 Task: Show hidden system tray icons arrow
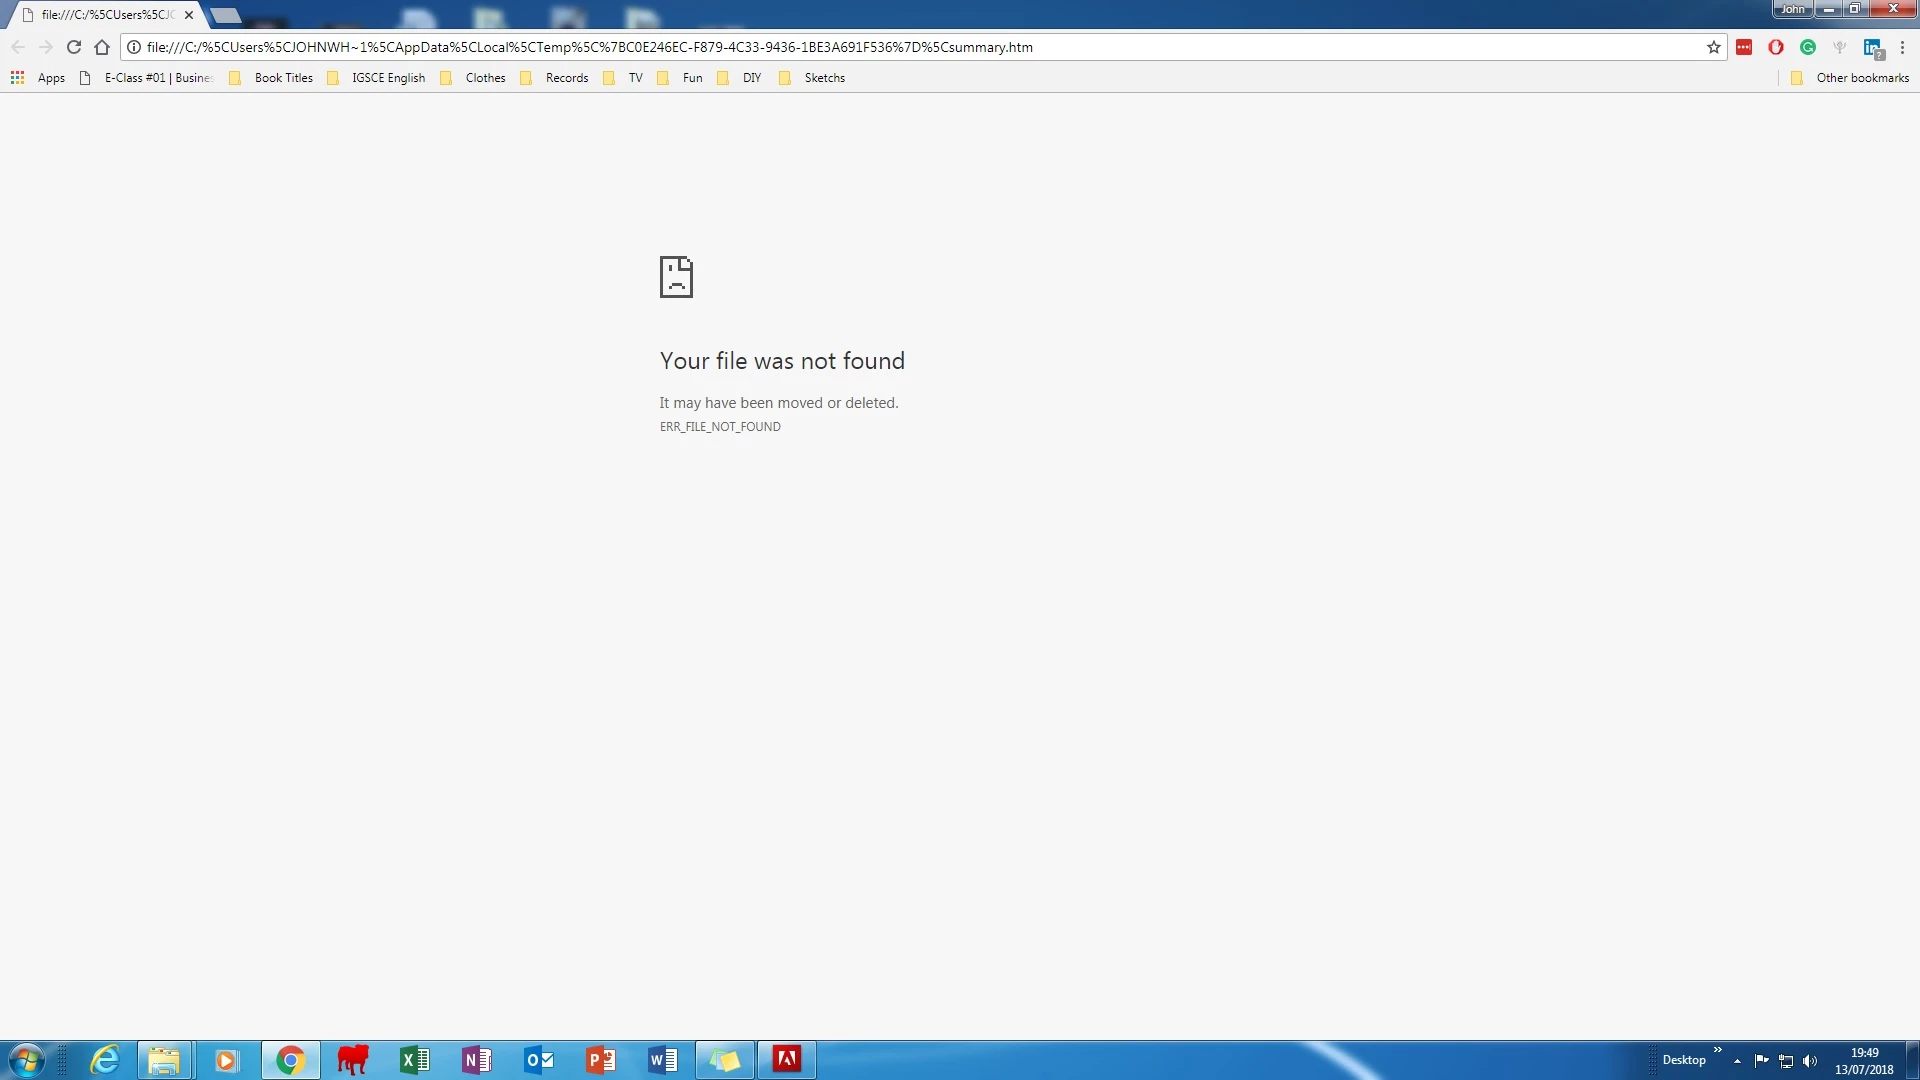tap(1737, 1061)
